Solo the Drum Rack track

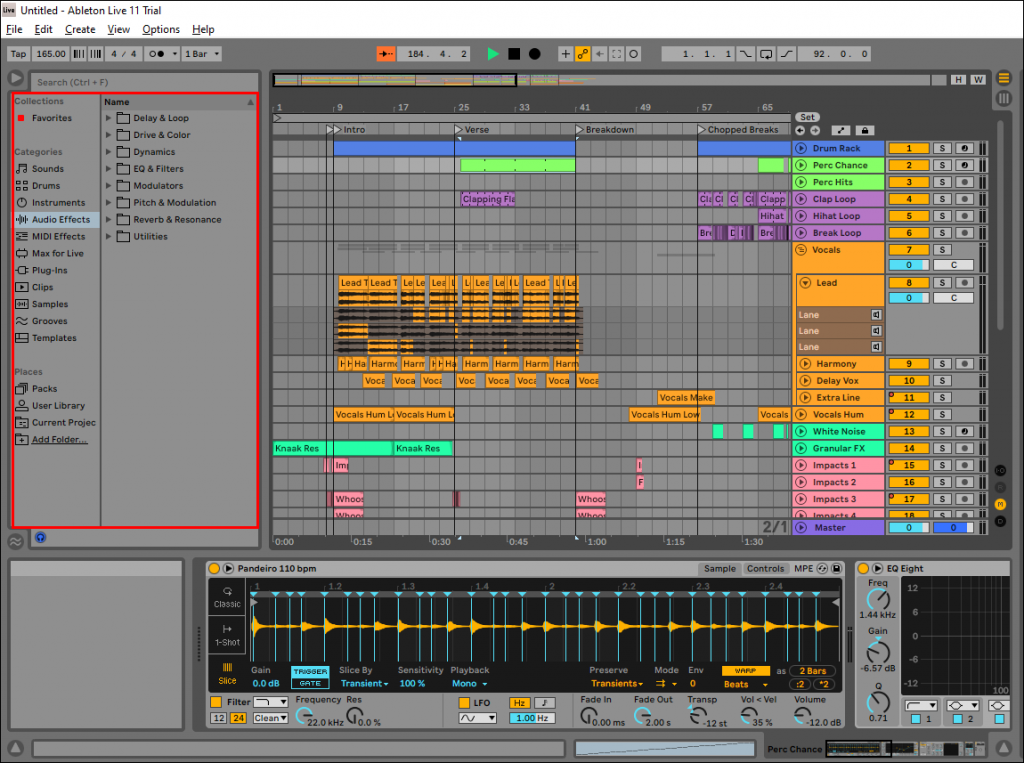click(942, 148)
